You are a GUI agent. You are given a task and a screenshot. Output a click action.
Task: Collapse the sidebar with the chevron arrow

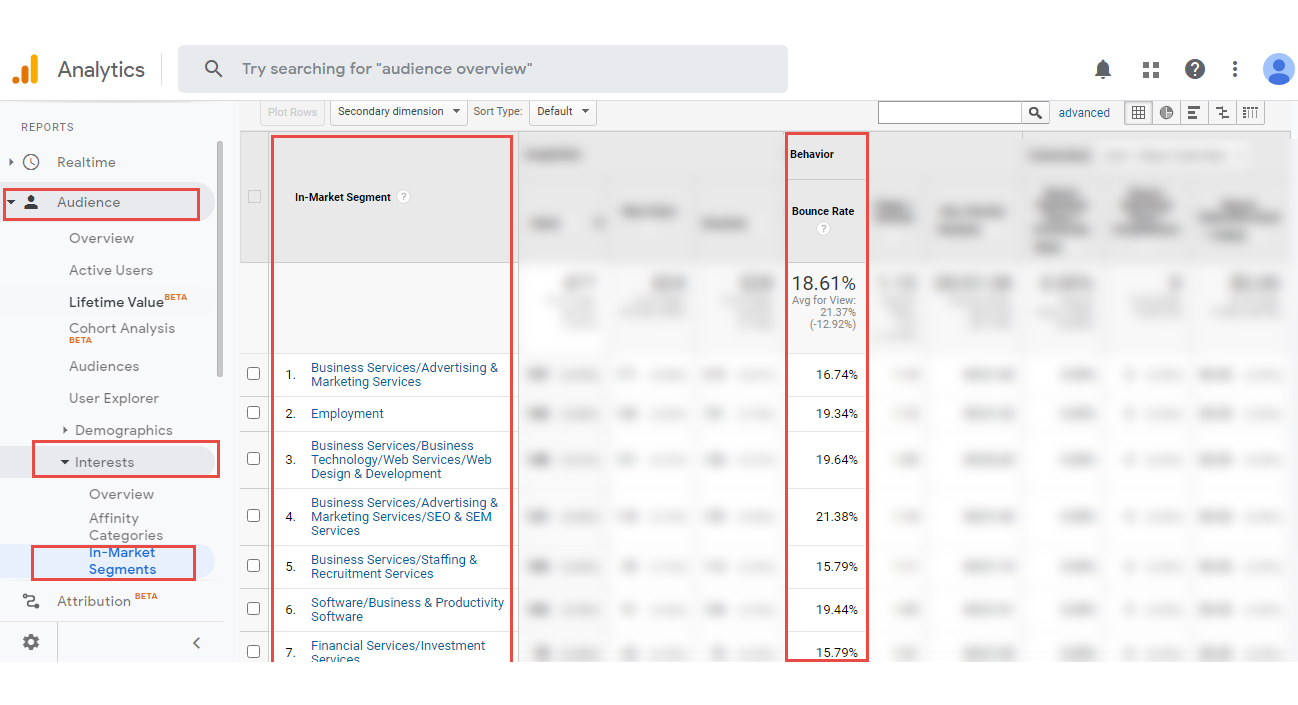[x=197, y=643]
